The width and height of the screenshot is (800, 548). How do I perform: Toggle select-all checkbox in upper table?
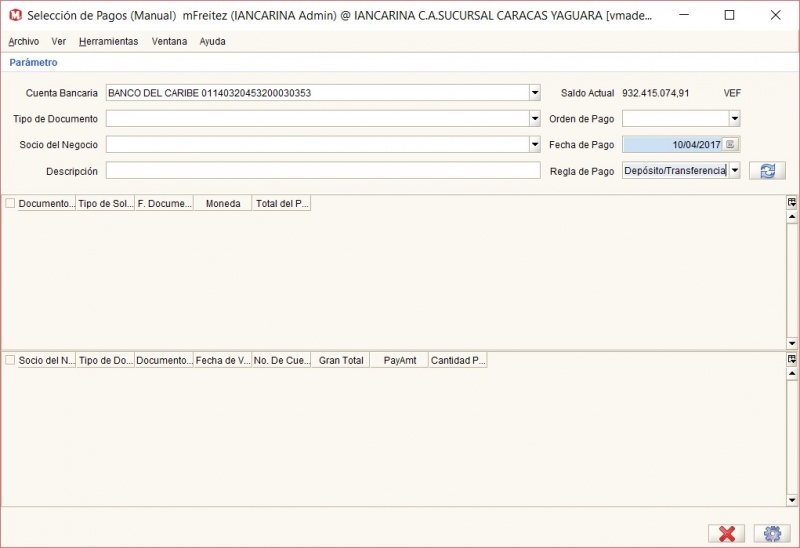click(x=10, y=203)
